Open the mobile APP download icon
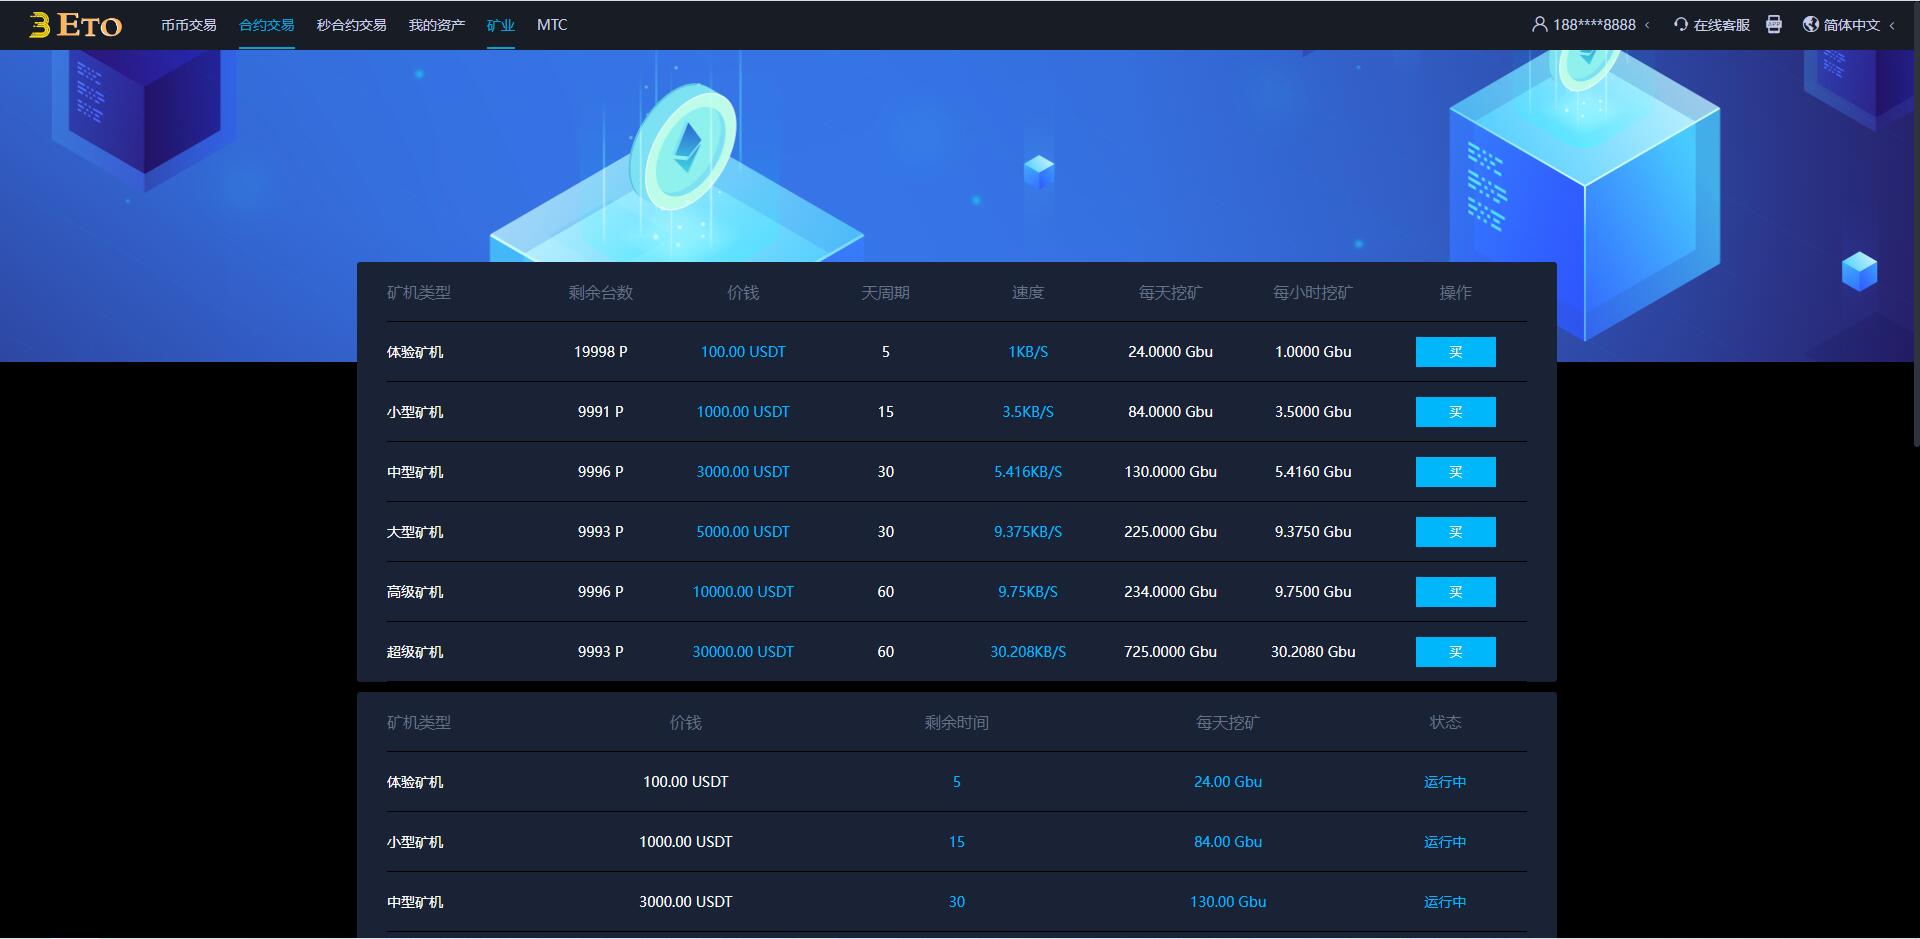Image resolution: width=1920 pixels, height=939 pixels. [1774, 24]
